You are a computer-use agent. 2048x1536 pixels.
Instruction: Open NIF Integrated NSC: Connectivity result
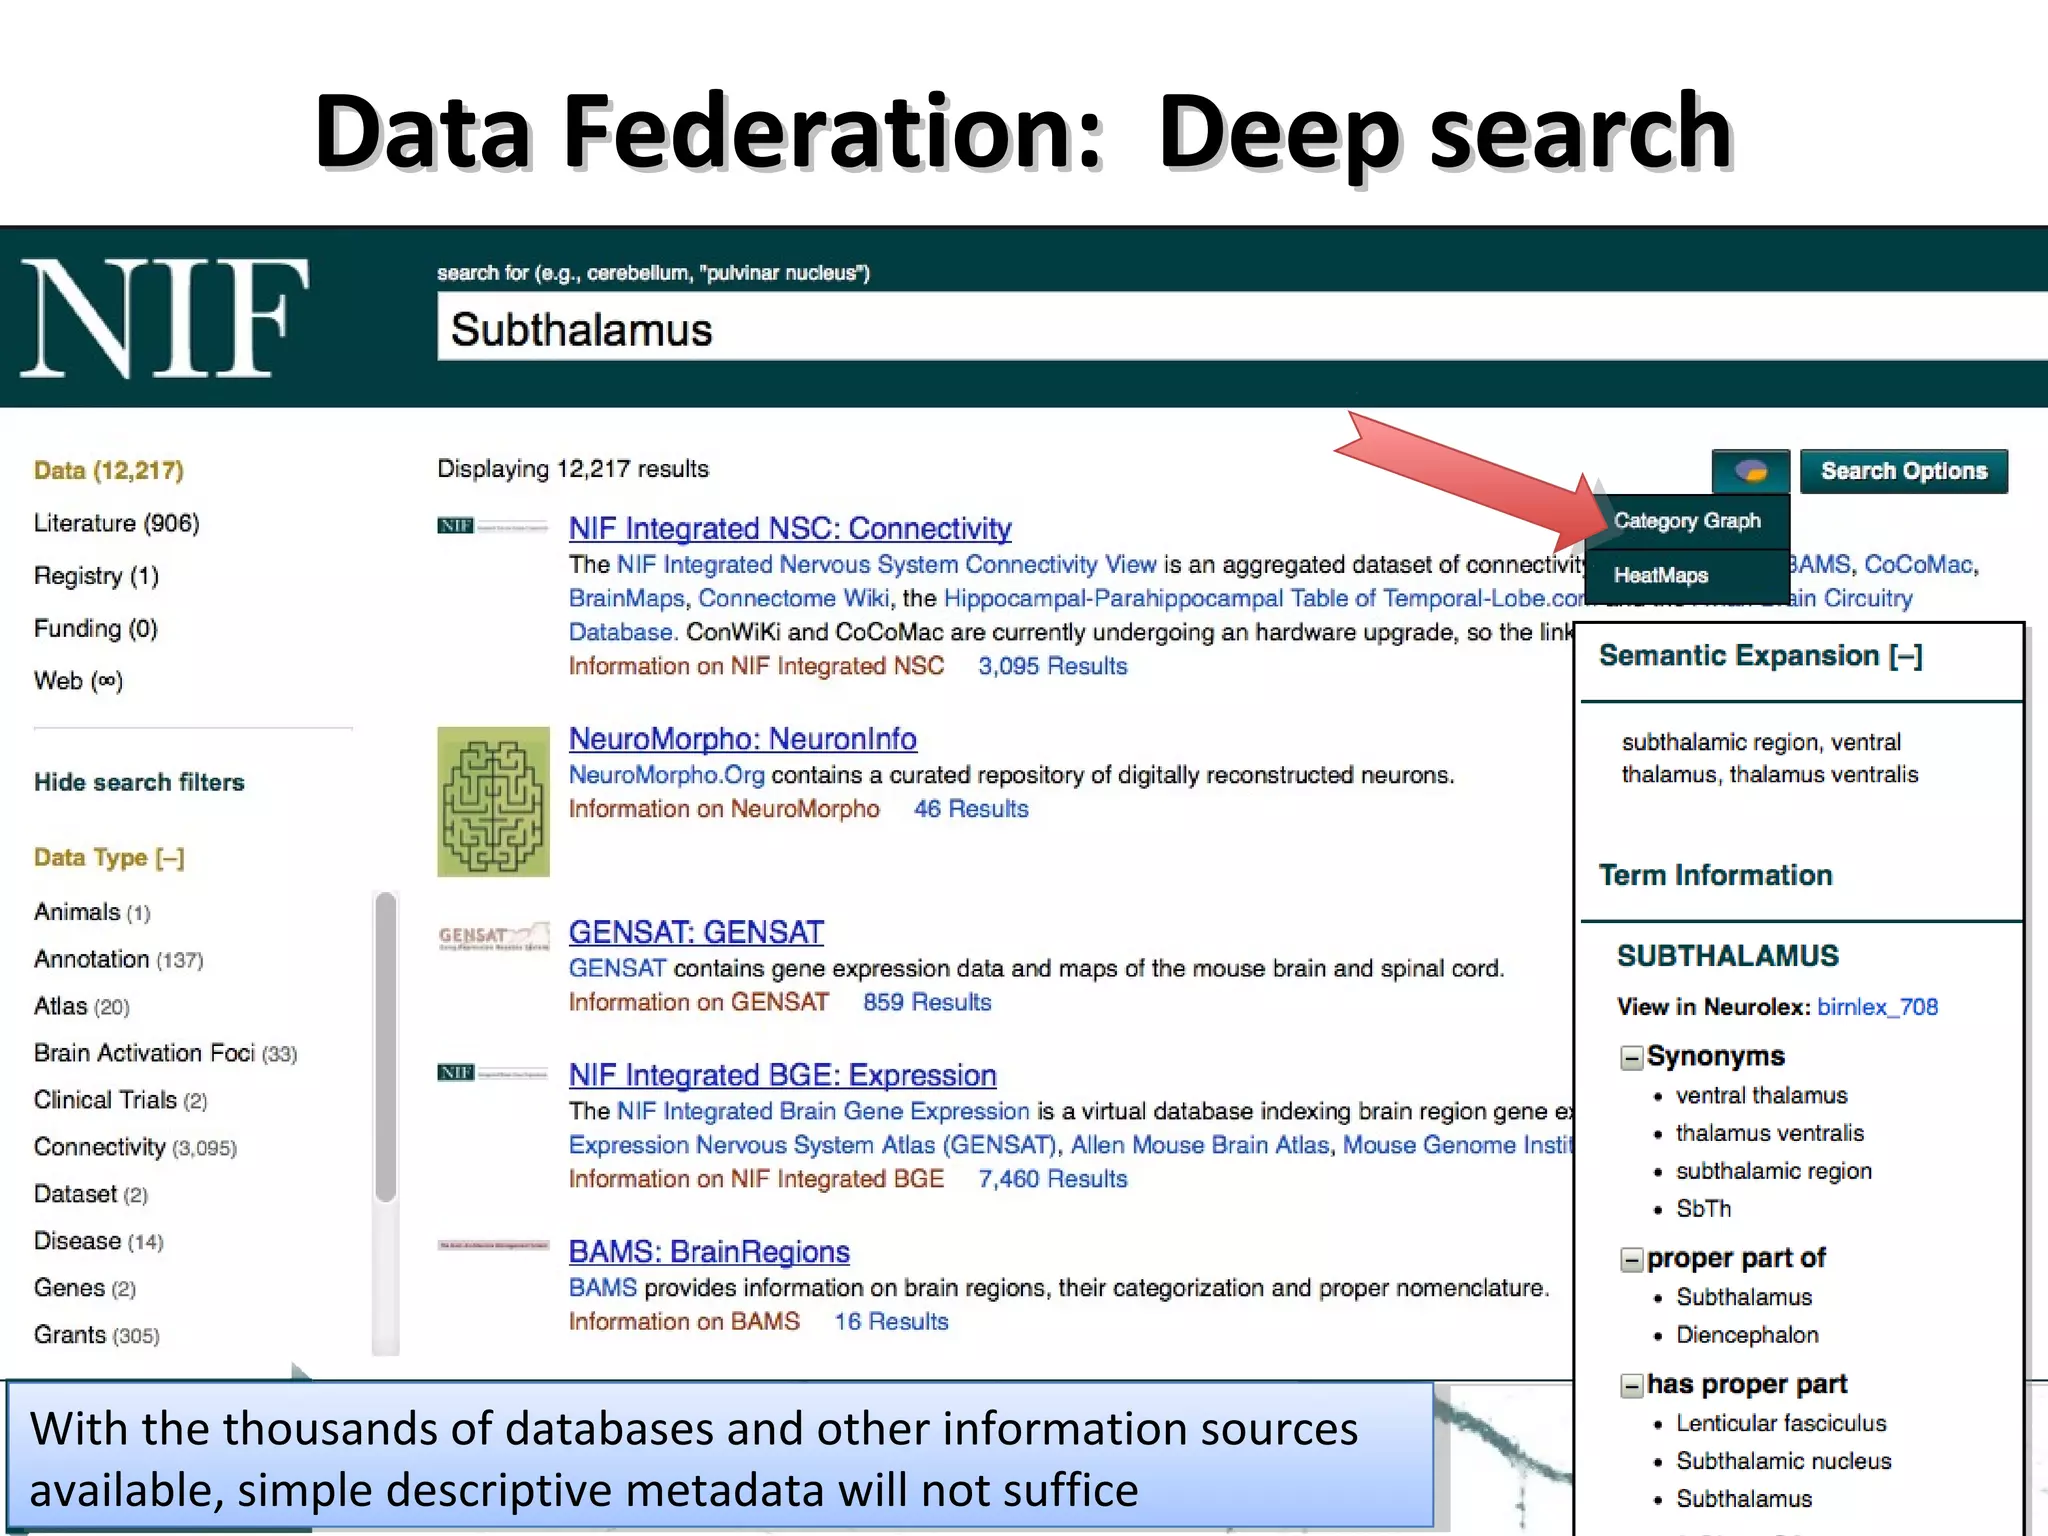point(790,528)
